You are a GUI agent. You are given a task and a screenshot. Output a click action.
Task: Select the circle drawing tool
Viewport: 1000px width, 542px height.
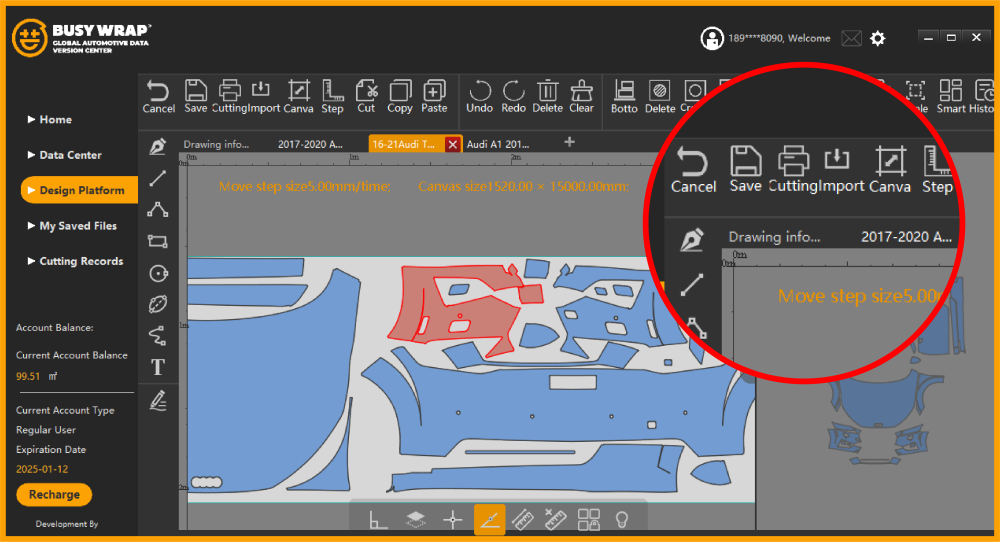(158, 274)
